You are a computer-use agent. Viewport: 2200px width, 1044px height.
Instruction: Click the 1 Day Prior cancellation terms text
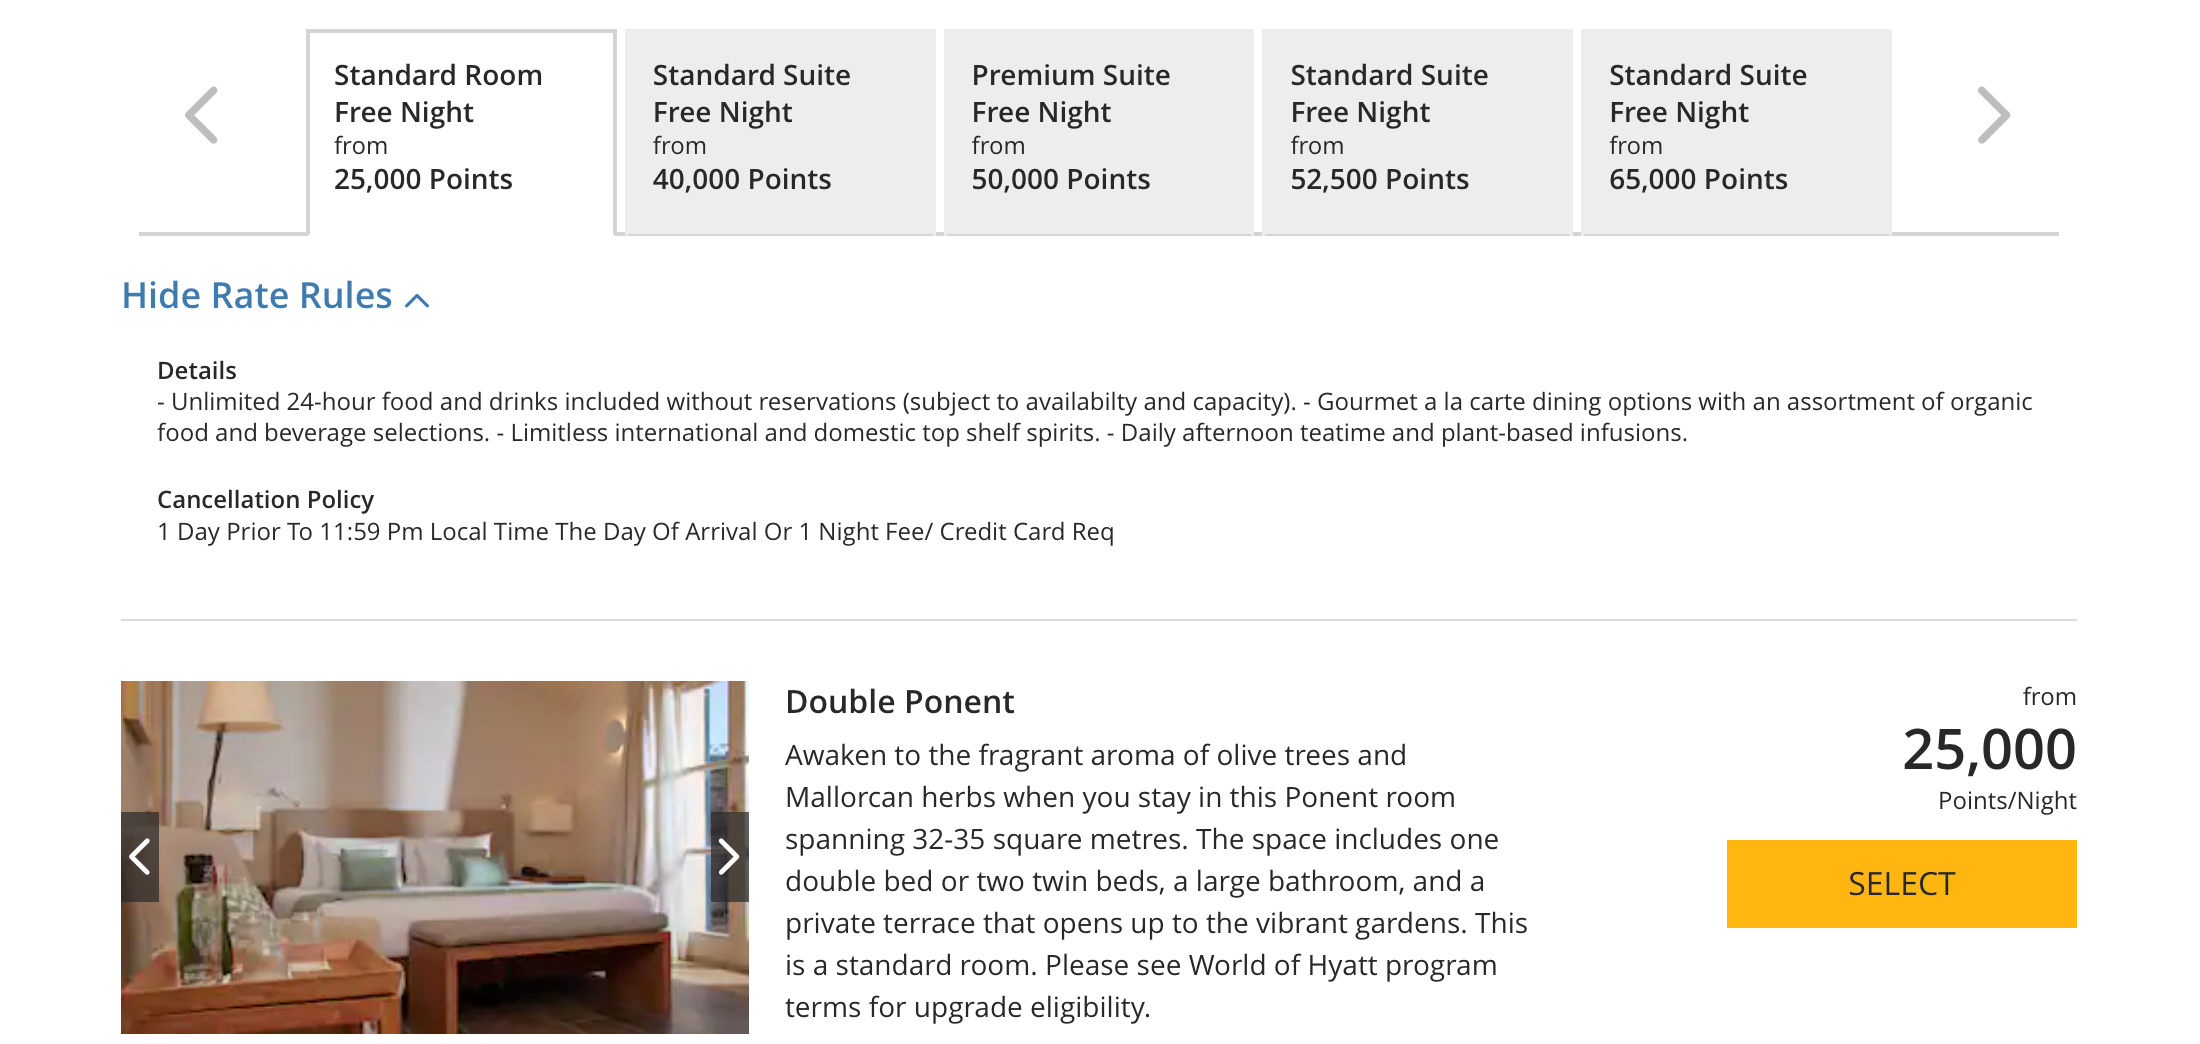coord(635,532)
